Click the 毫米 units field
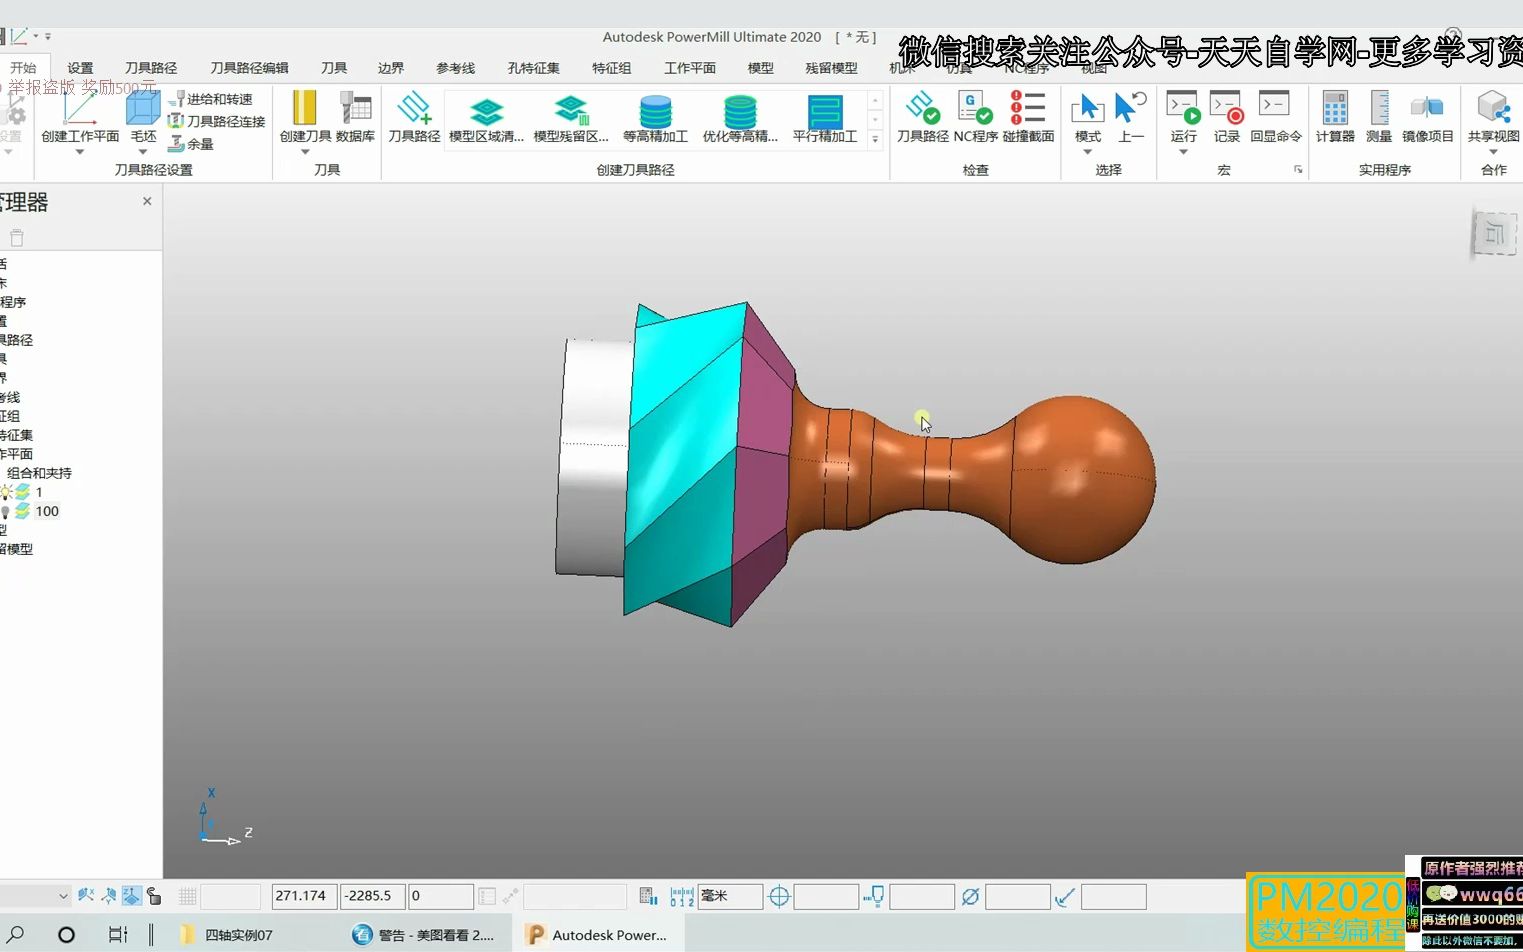Screen dimensions: 1523x952 [x=729, y=896]
